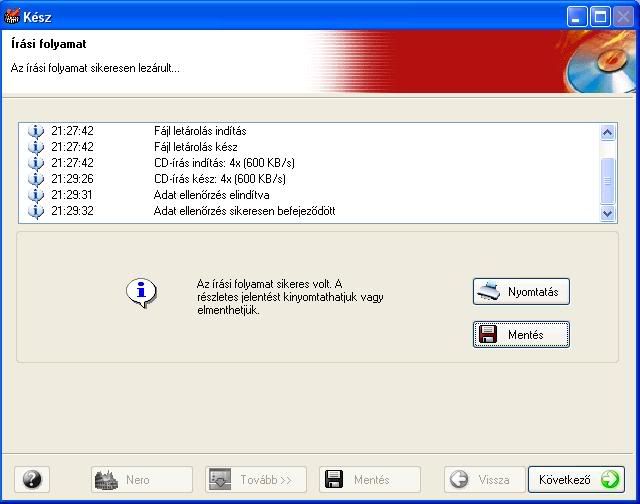Viewport: 640px width, 504px height.
Task: Select the Adat ellenőrzés sikeresen befejeződött entry
Action: [x=244, y=211]
